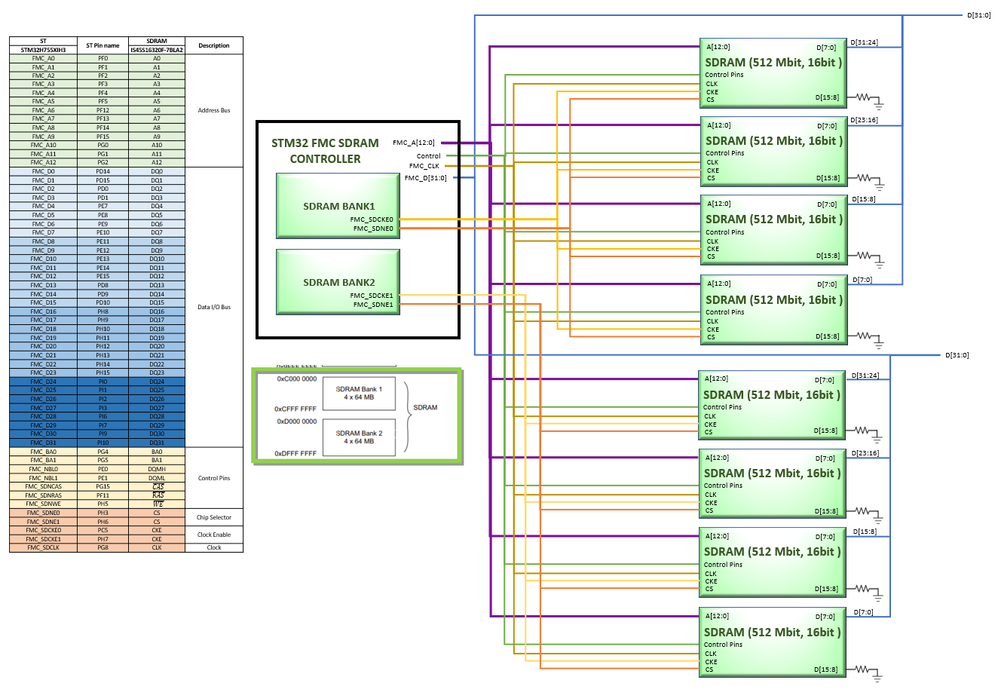This screenshot has width=998, height=699.
Task: Select the PG8 pin name cell
Action: click(102, 547)
